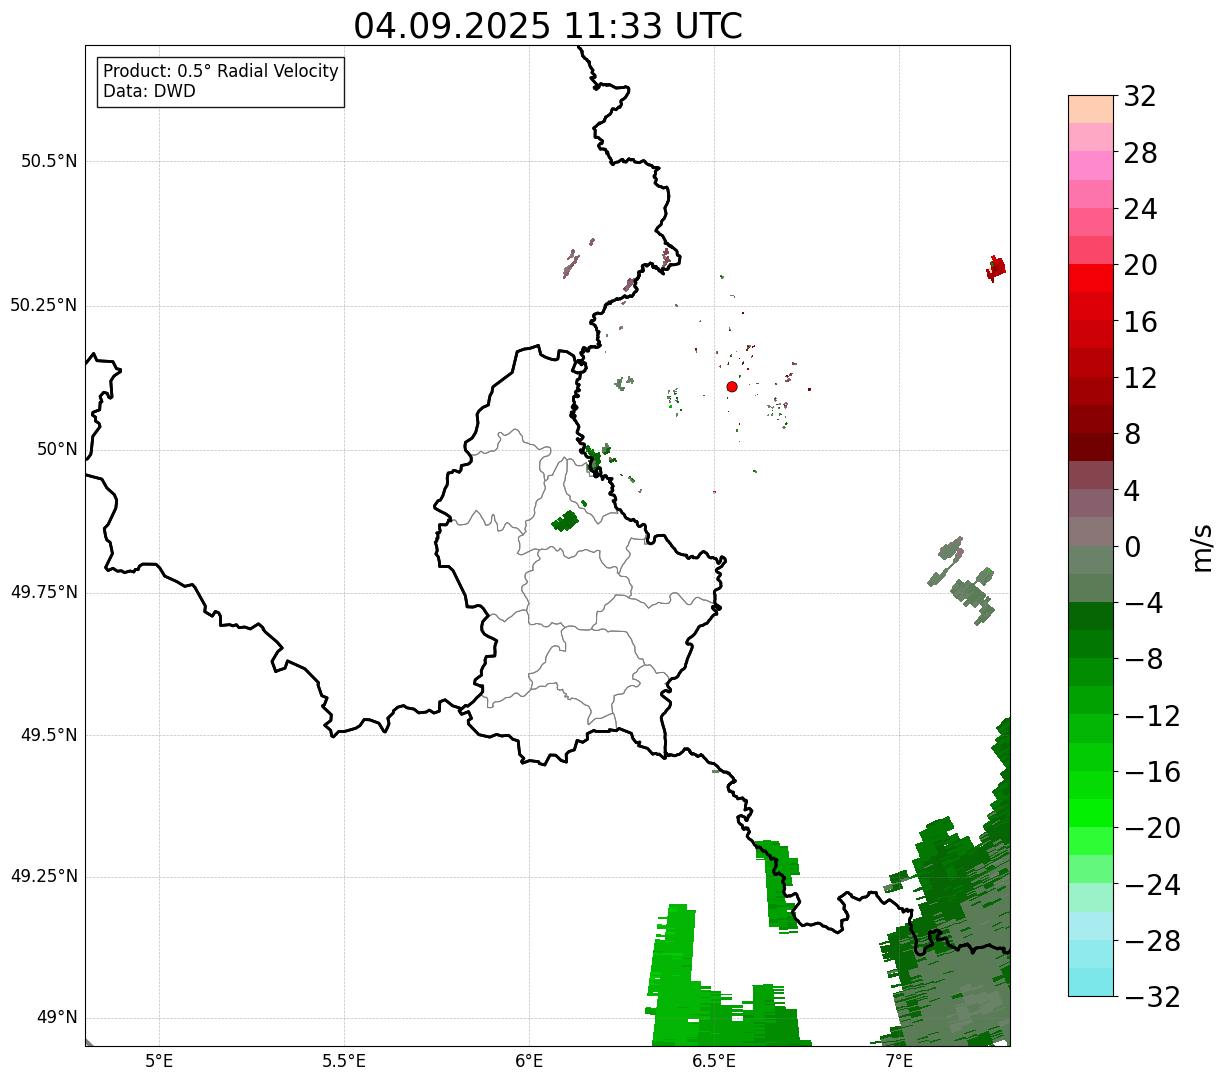Click colorbar tick label 20
The image size is (1225, 1081).
(1140, 265)
